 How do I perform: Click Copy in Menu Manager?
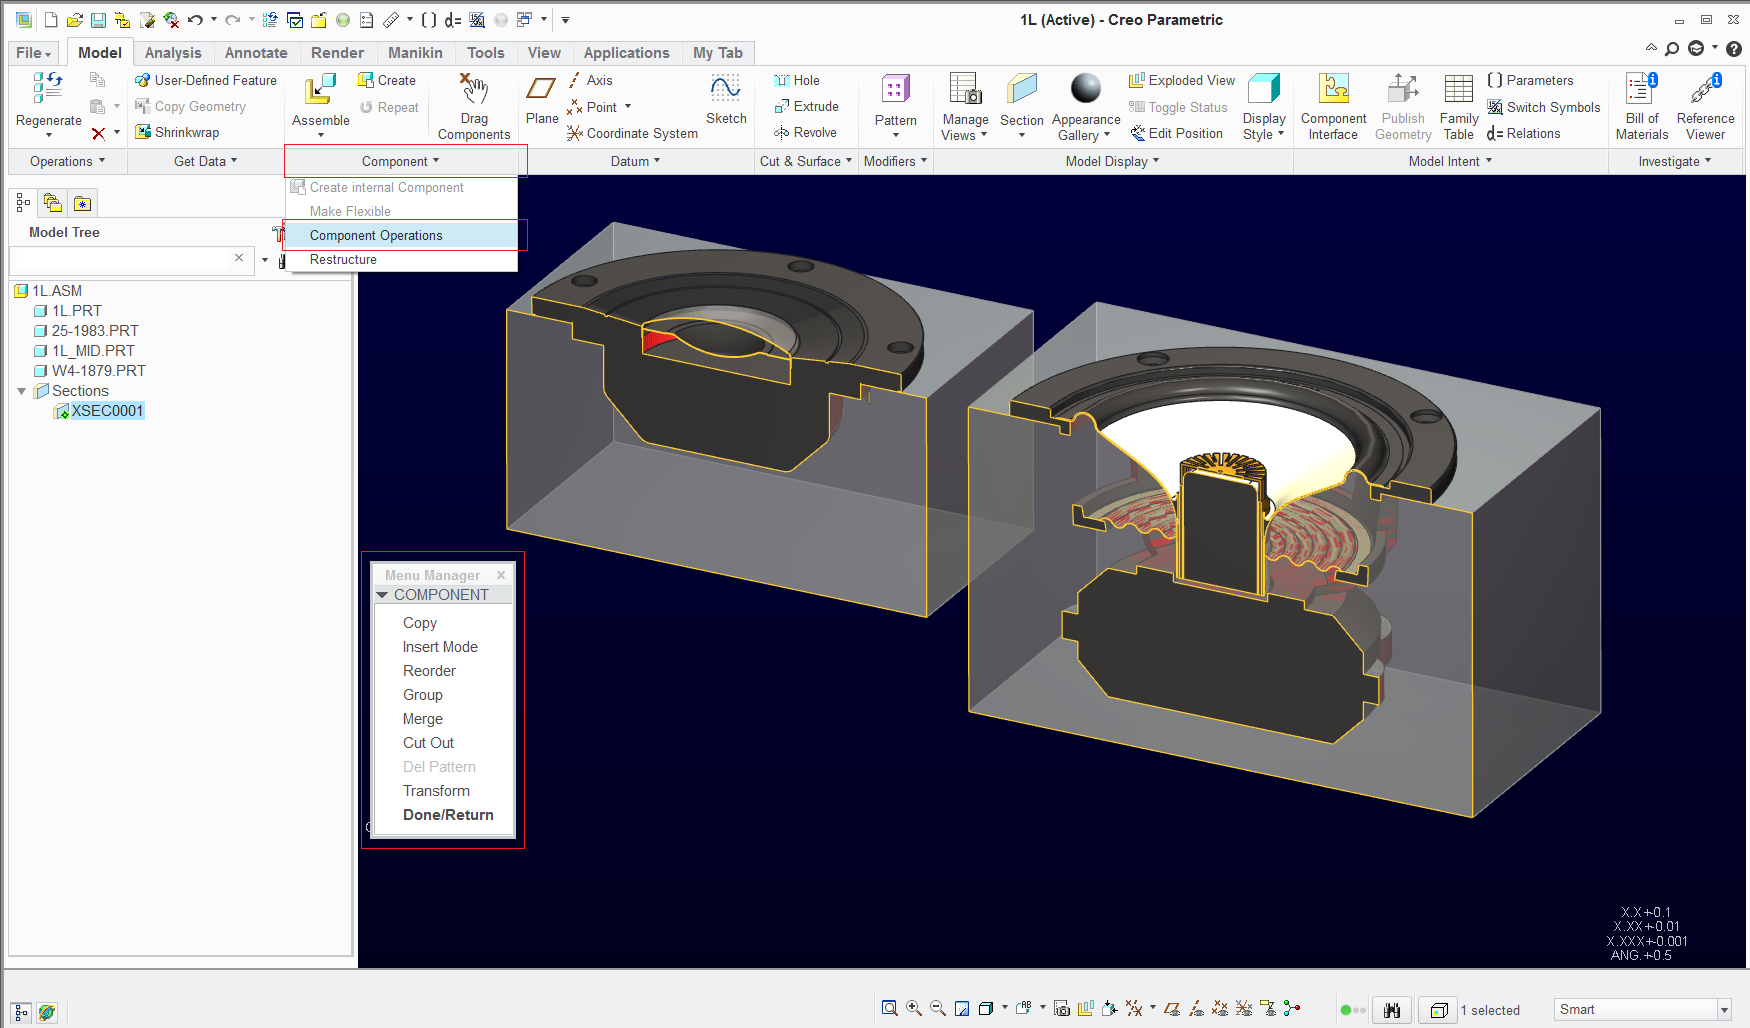tap(420, 623)
